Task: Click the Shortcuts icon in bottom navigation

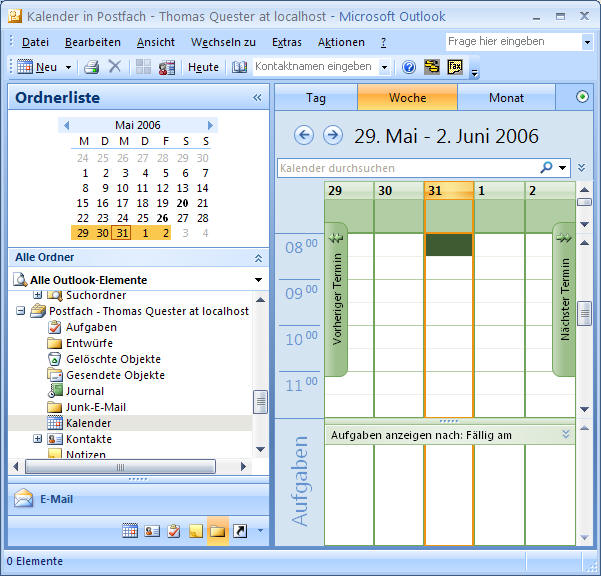Action: [x=240, y=531]
